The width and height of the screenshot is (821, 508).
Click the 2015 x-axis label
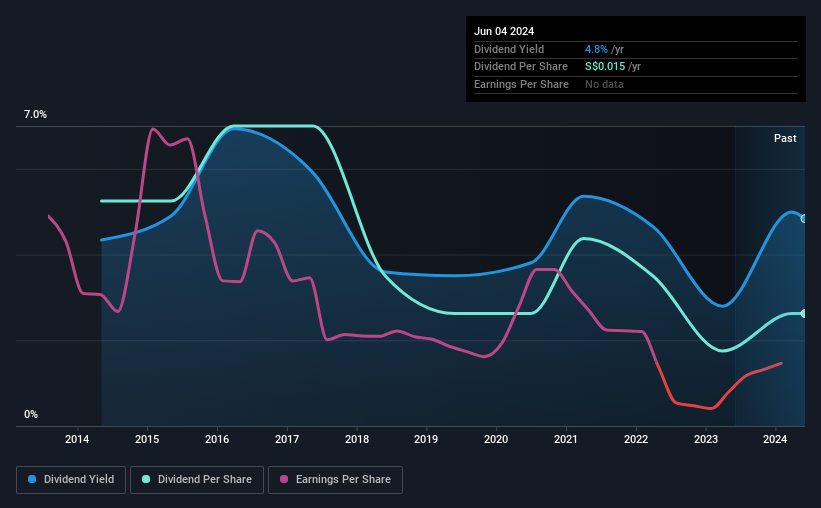(x=147, y=439)
